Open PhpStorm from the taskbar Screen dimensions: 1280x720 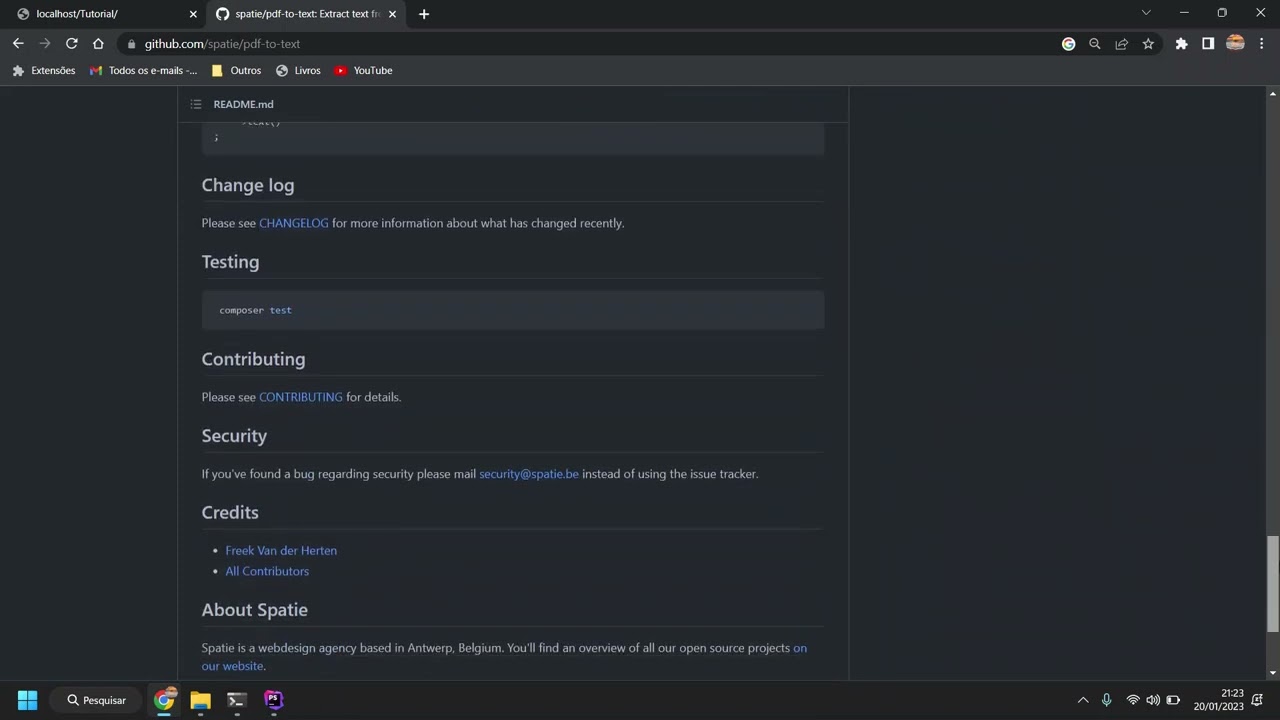click(273, 700)
